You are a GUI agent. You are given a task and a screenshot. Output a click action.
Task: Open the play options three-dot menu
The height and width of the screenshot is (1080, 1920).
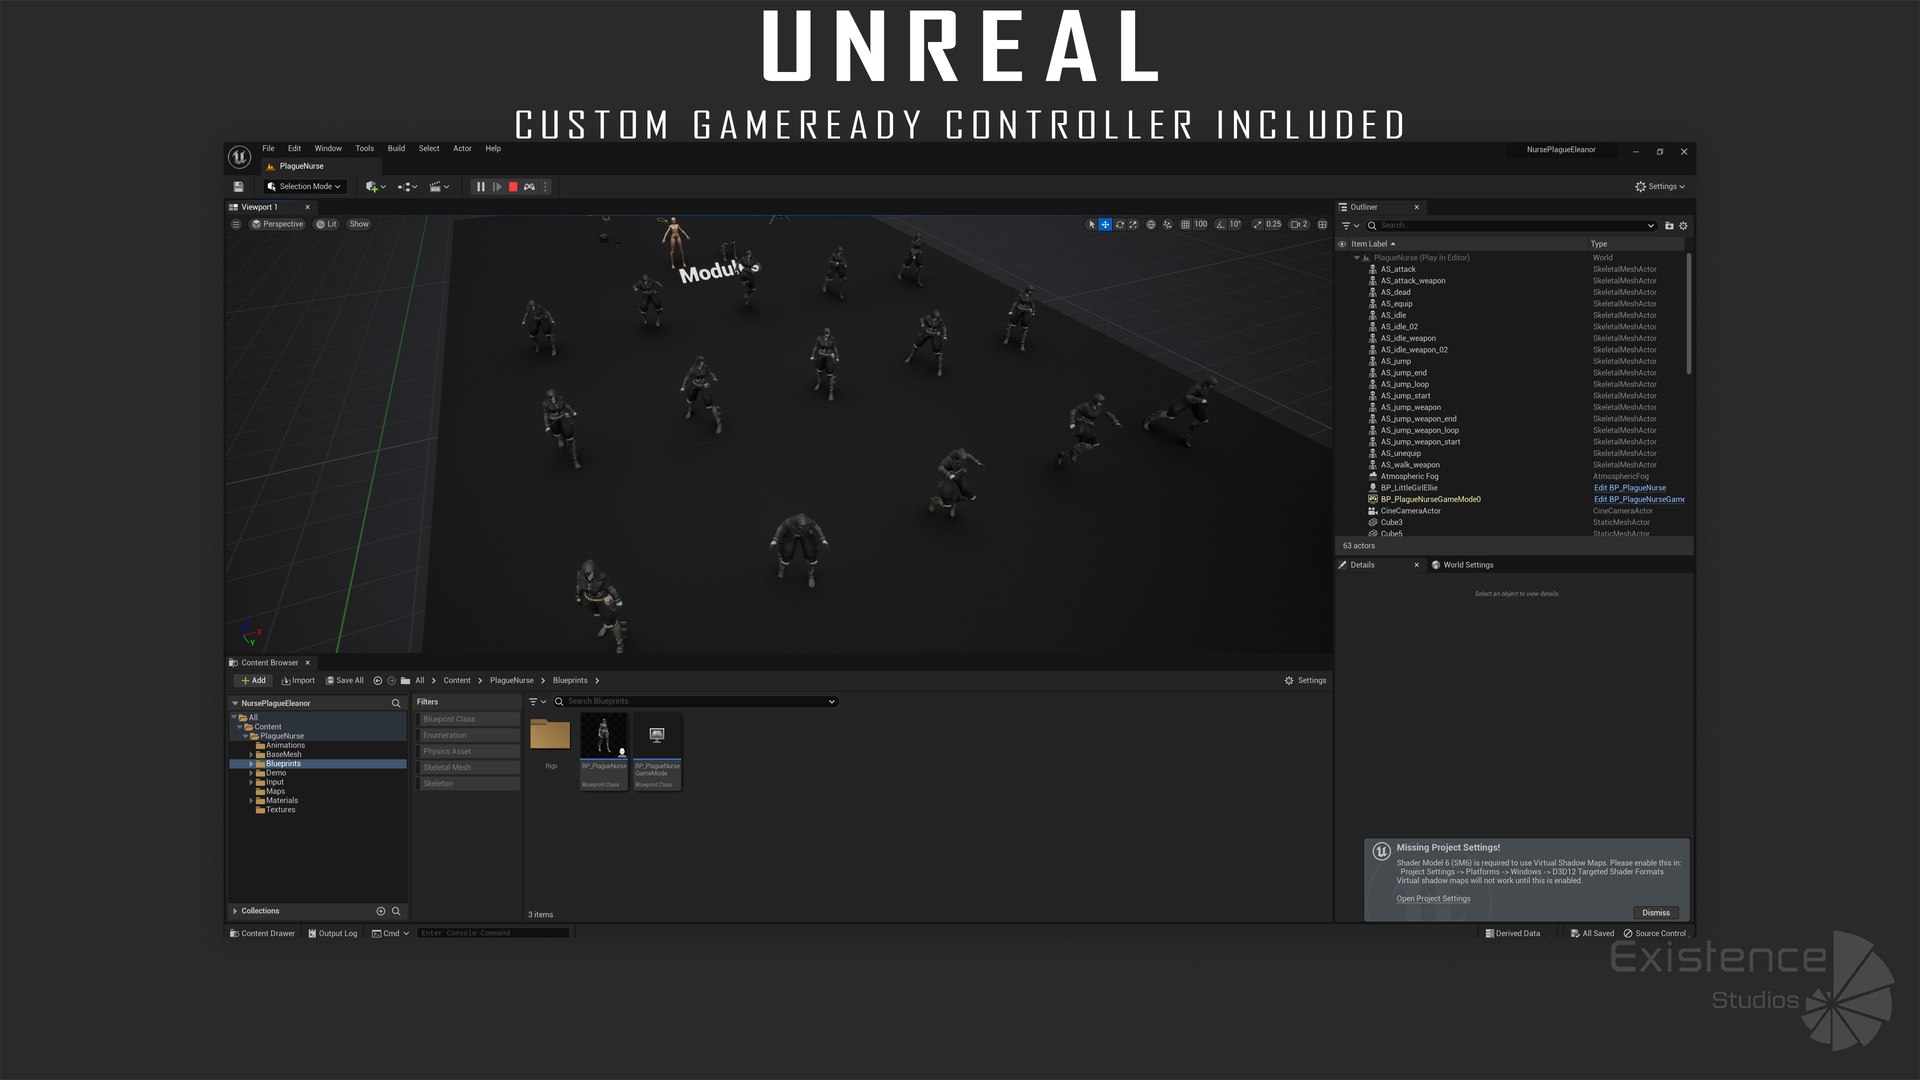pyautogui.click(x=545, y=187)
